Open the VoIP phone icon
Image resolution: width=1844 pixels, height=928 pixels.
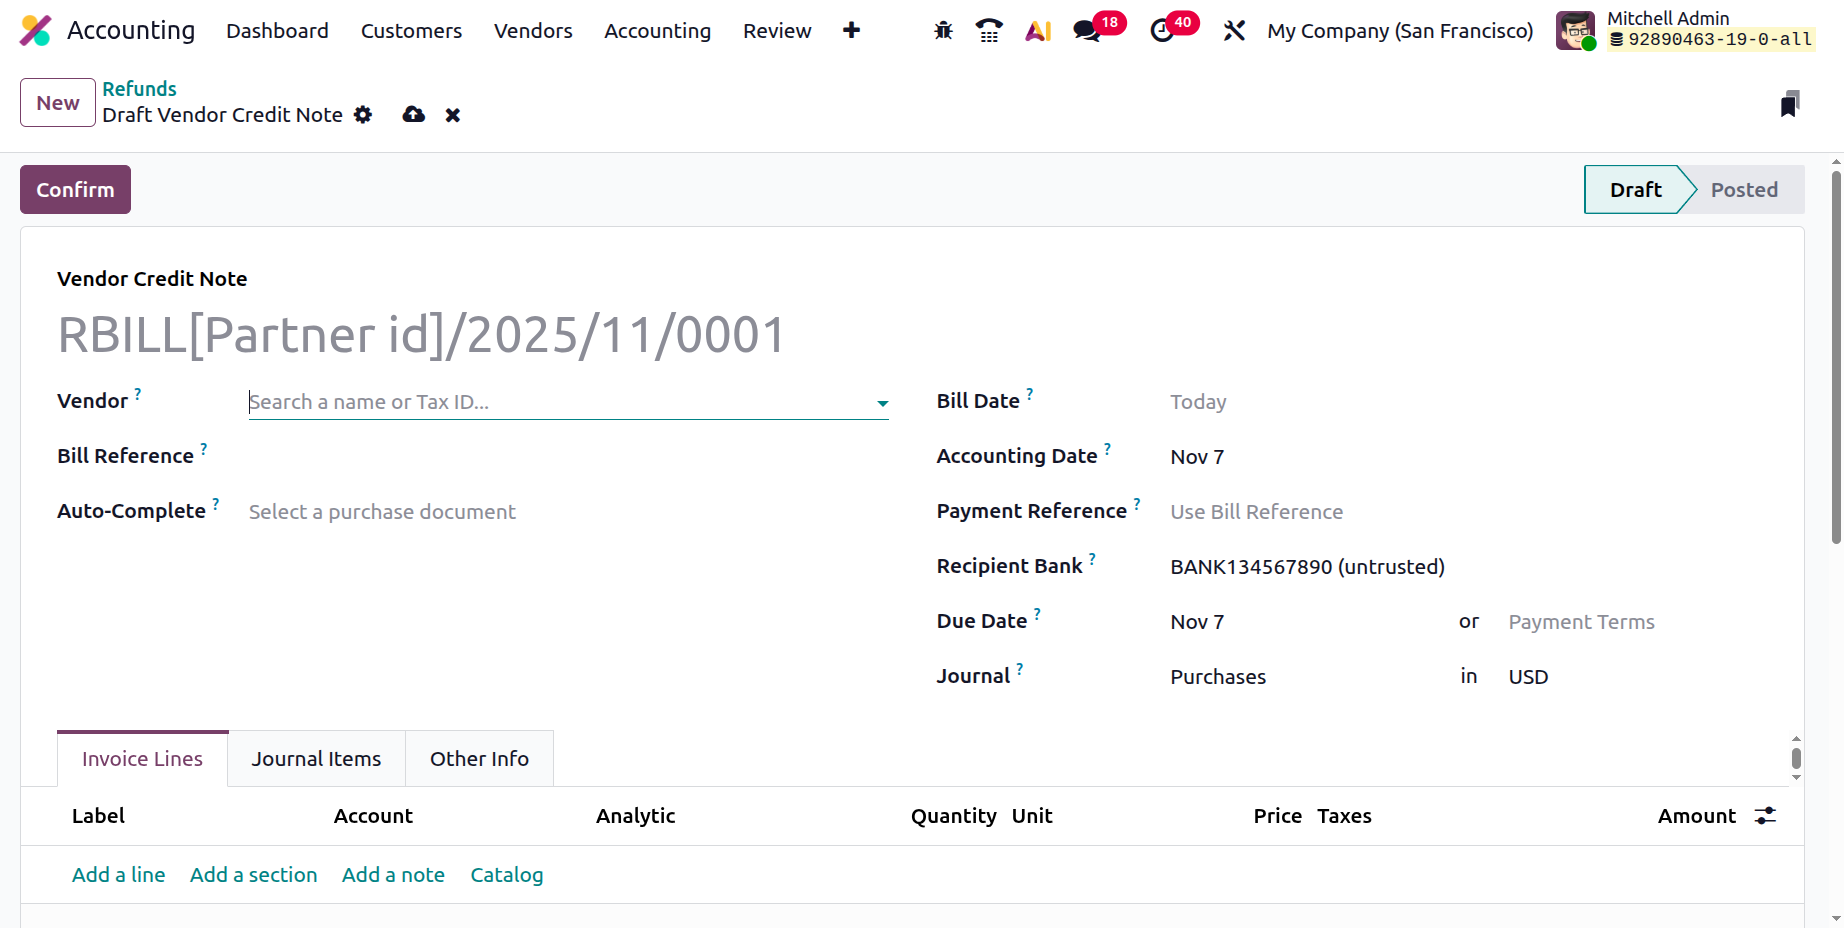(989, 31)
